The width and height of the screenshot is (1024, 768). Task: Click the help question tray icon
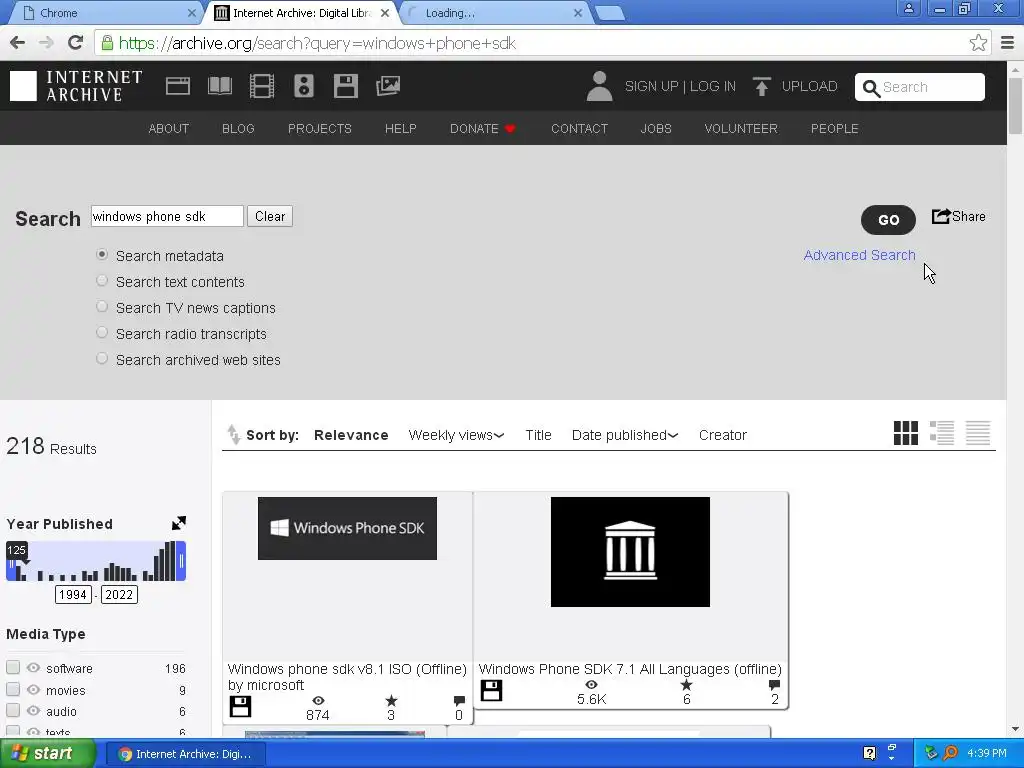pos(869,753)
